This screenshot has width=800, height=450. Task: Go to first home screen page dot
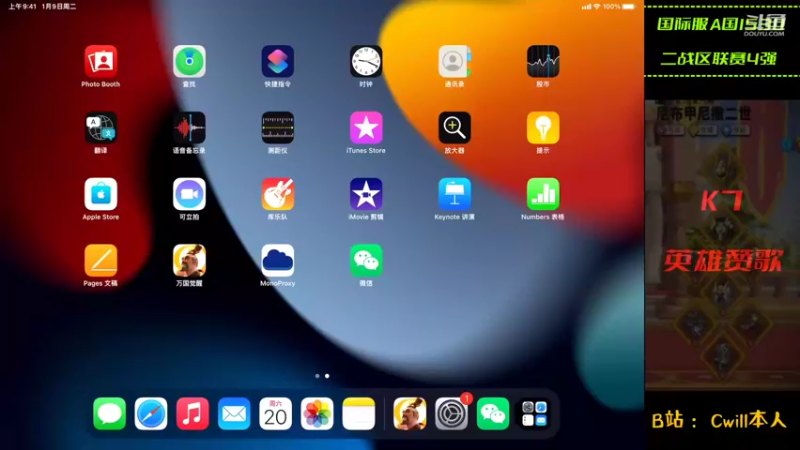coord(317,376)
